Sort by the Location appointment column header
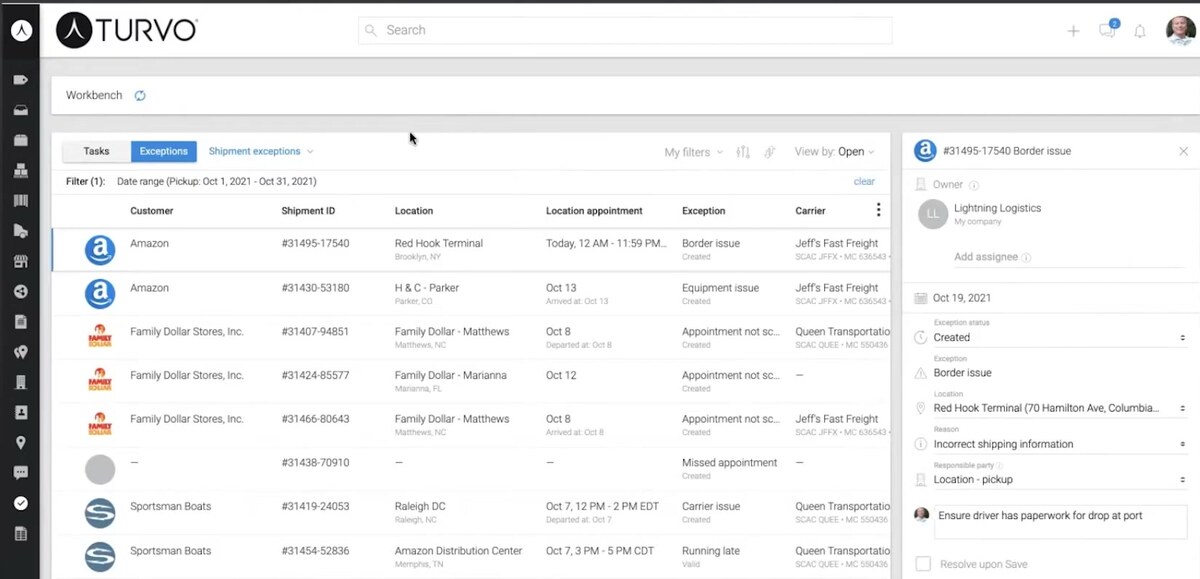Image resolution: width=1200 pixels, height=579 pixels. 594,211
